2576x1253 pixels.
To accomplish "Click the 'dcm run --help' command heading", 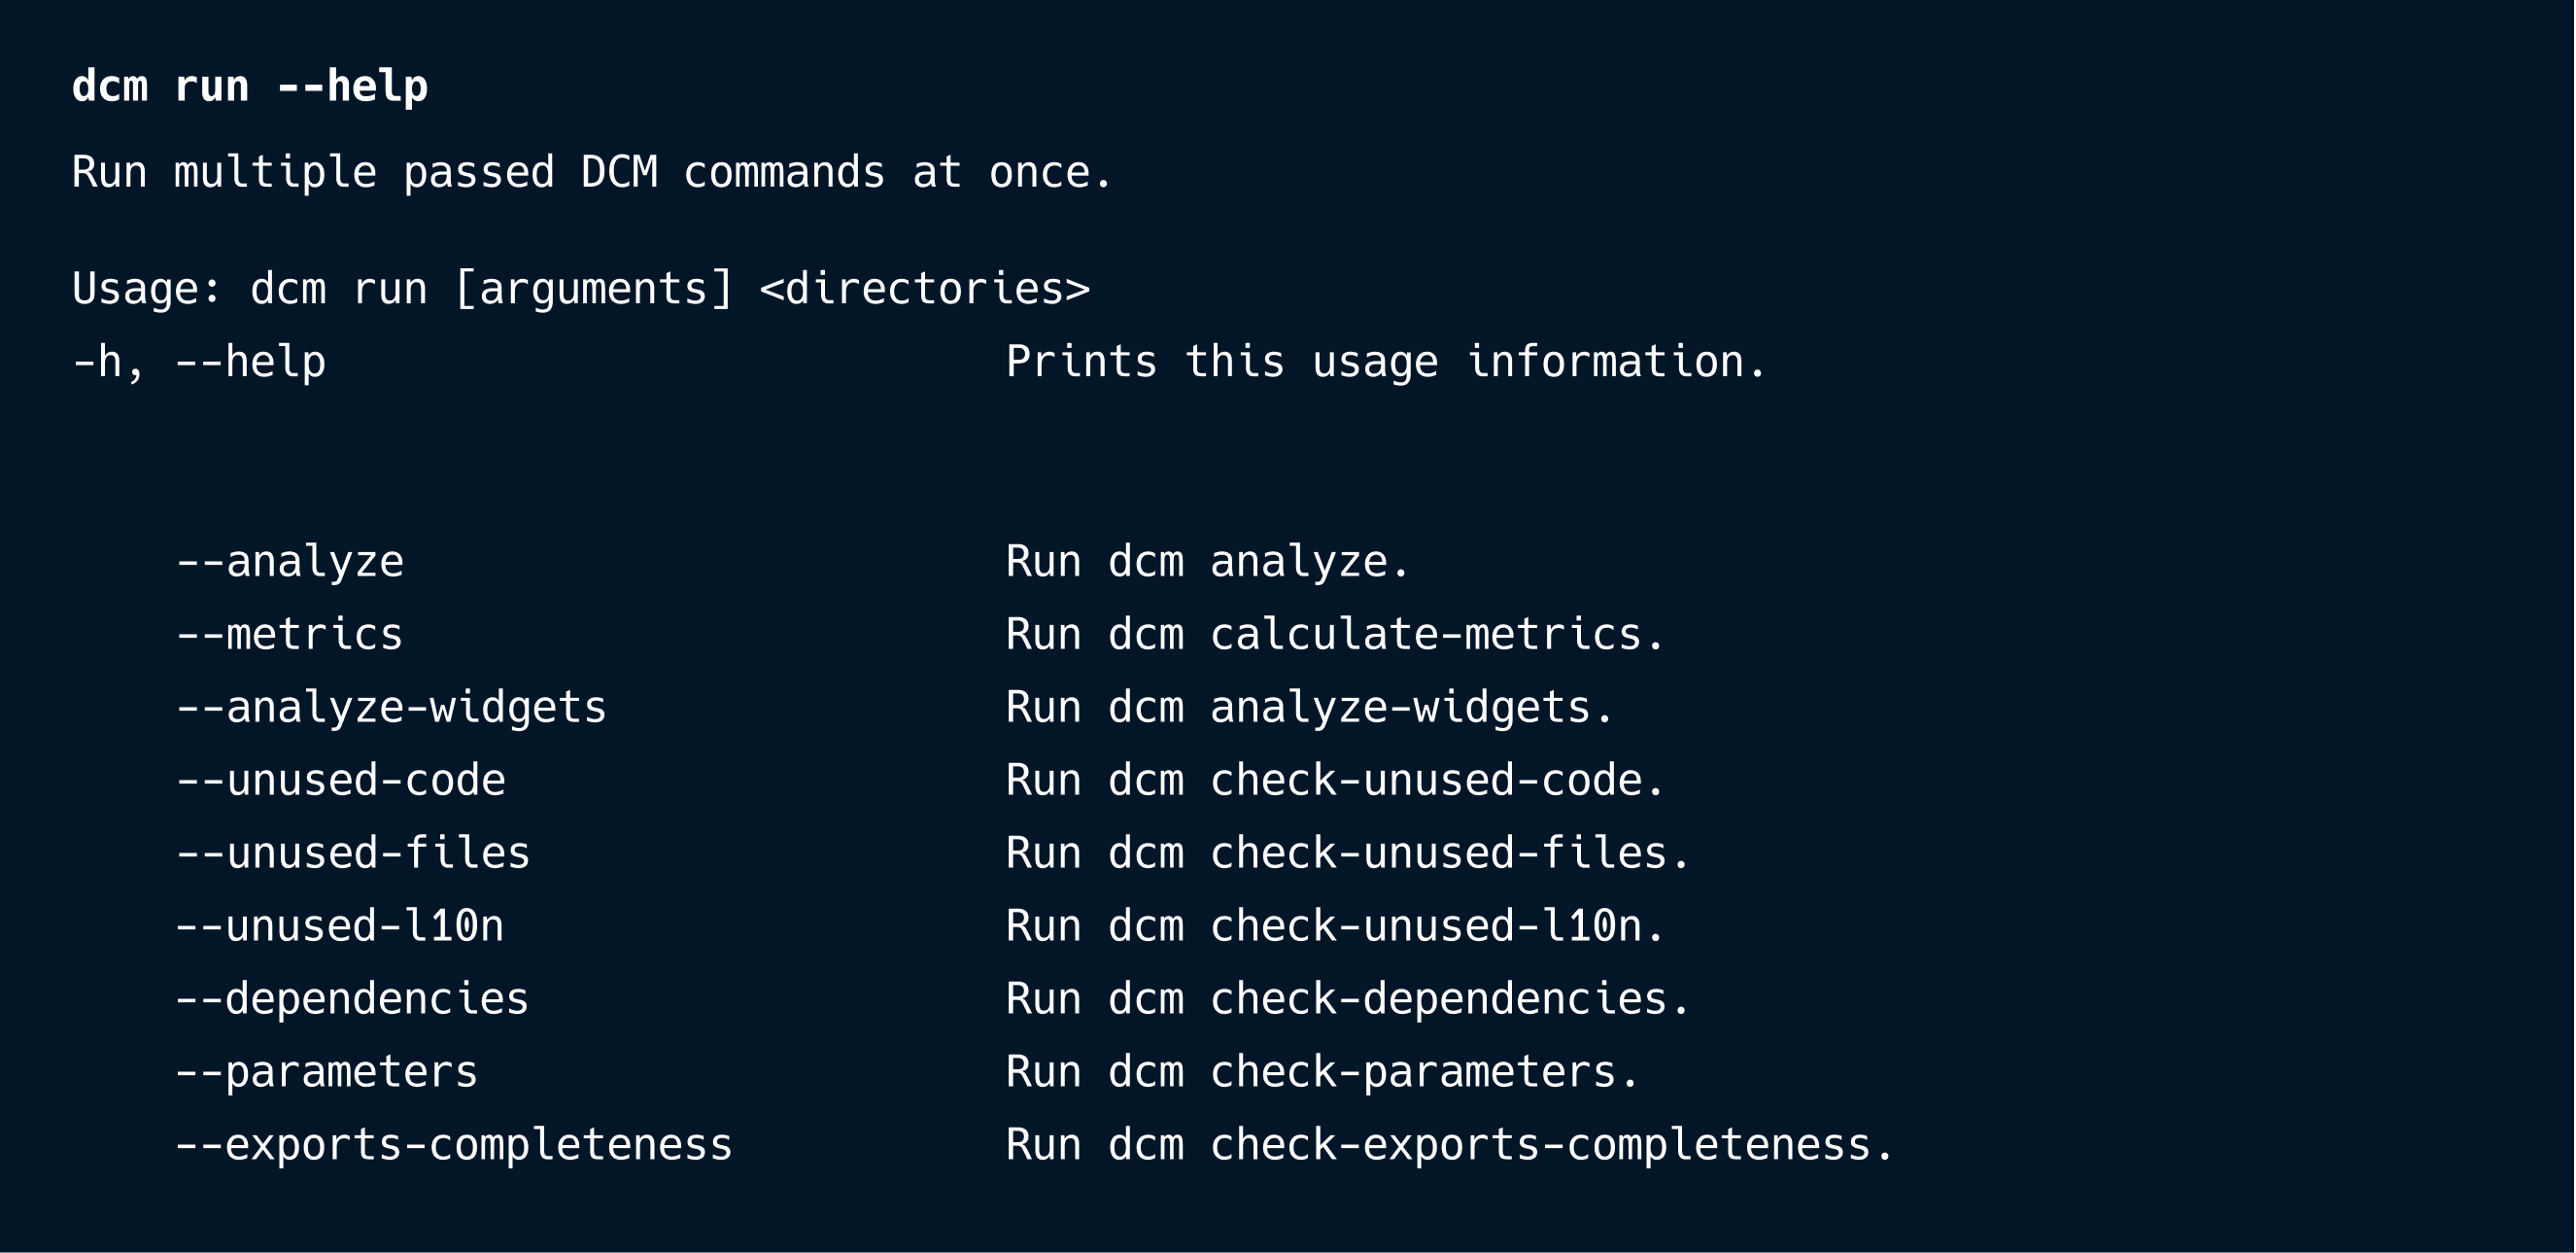I will pos(250,87).
